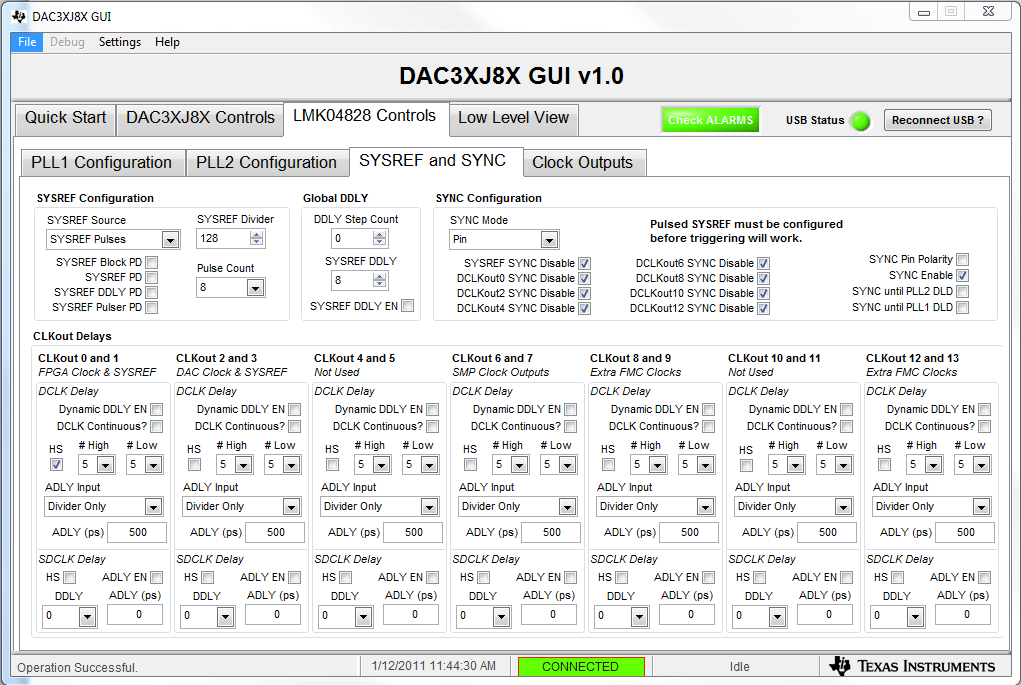Expand CLKout 6 and 7 ADLY Input dropdown

[567, 507]
